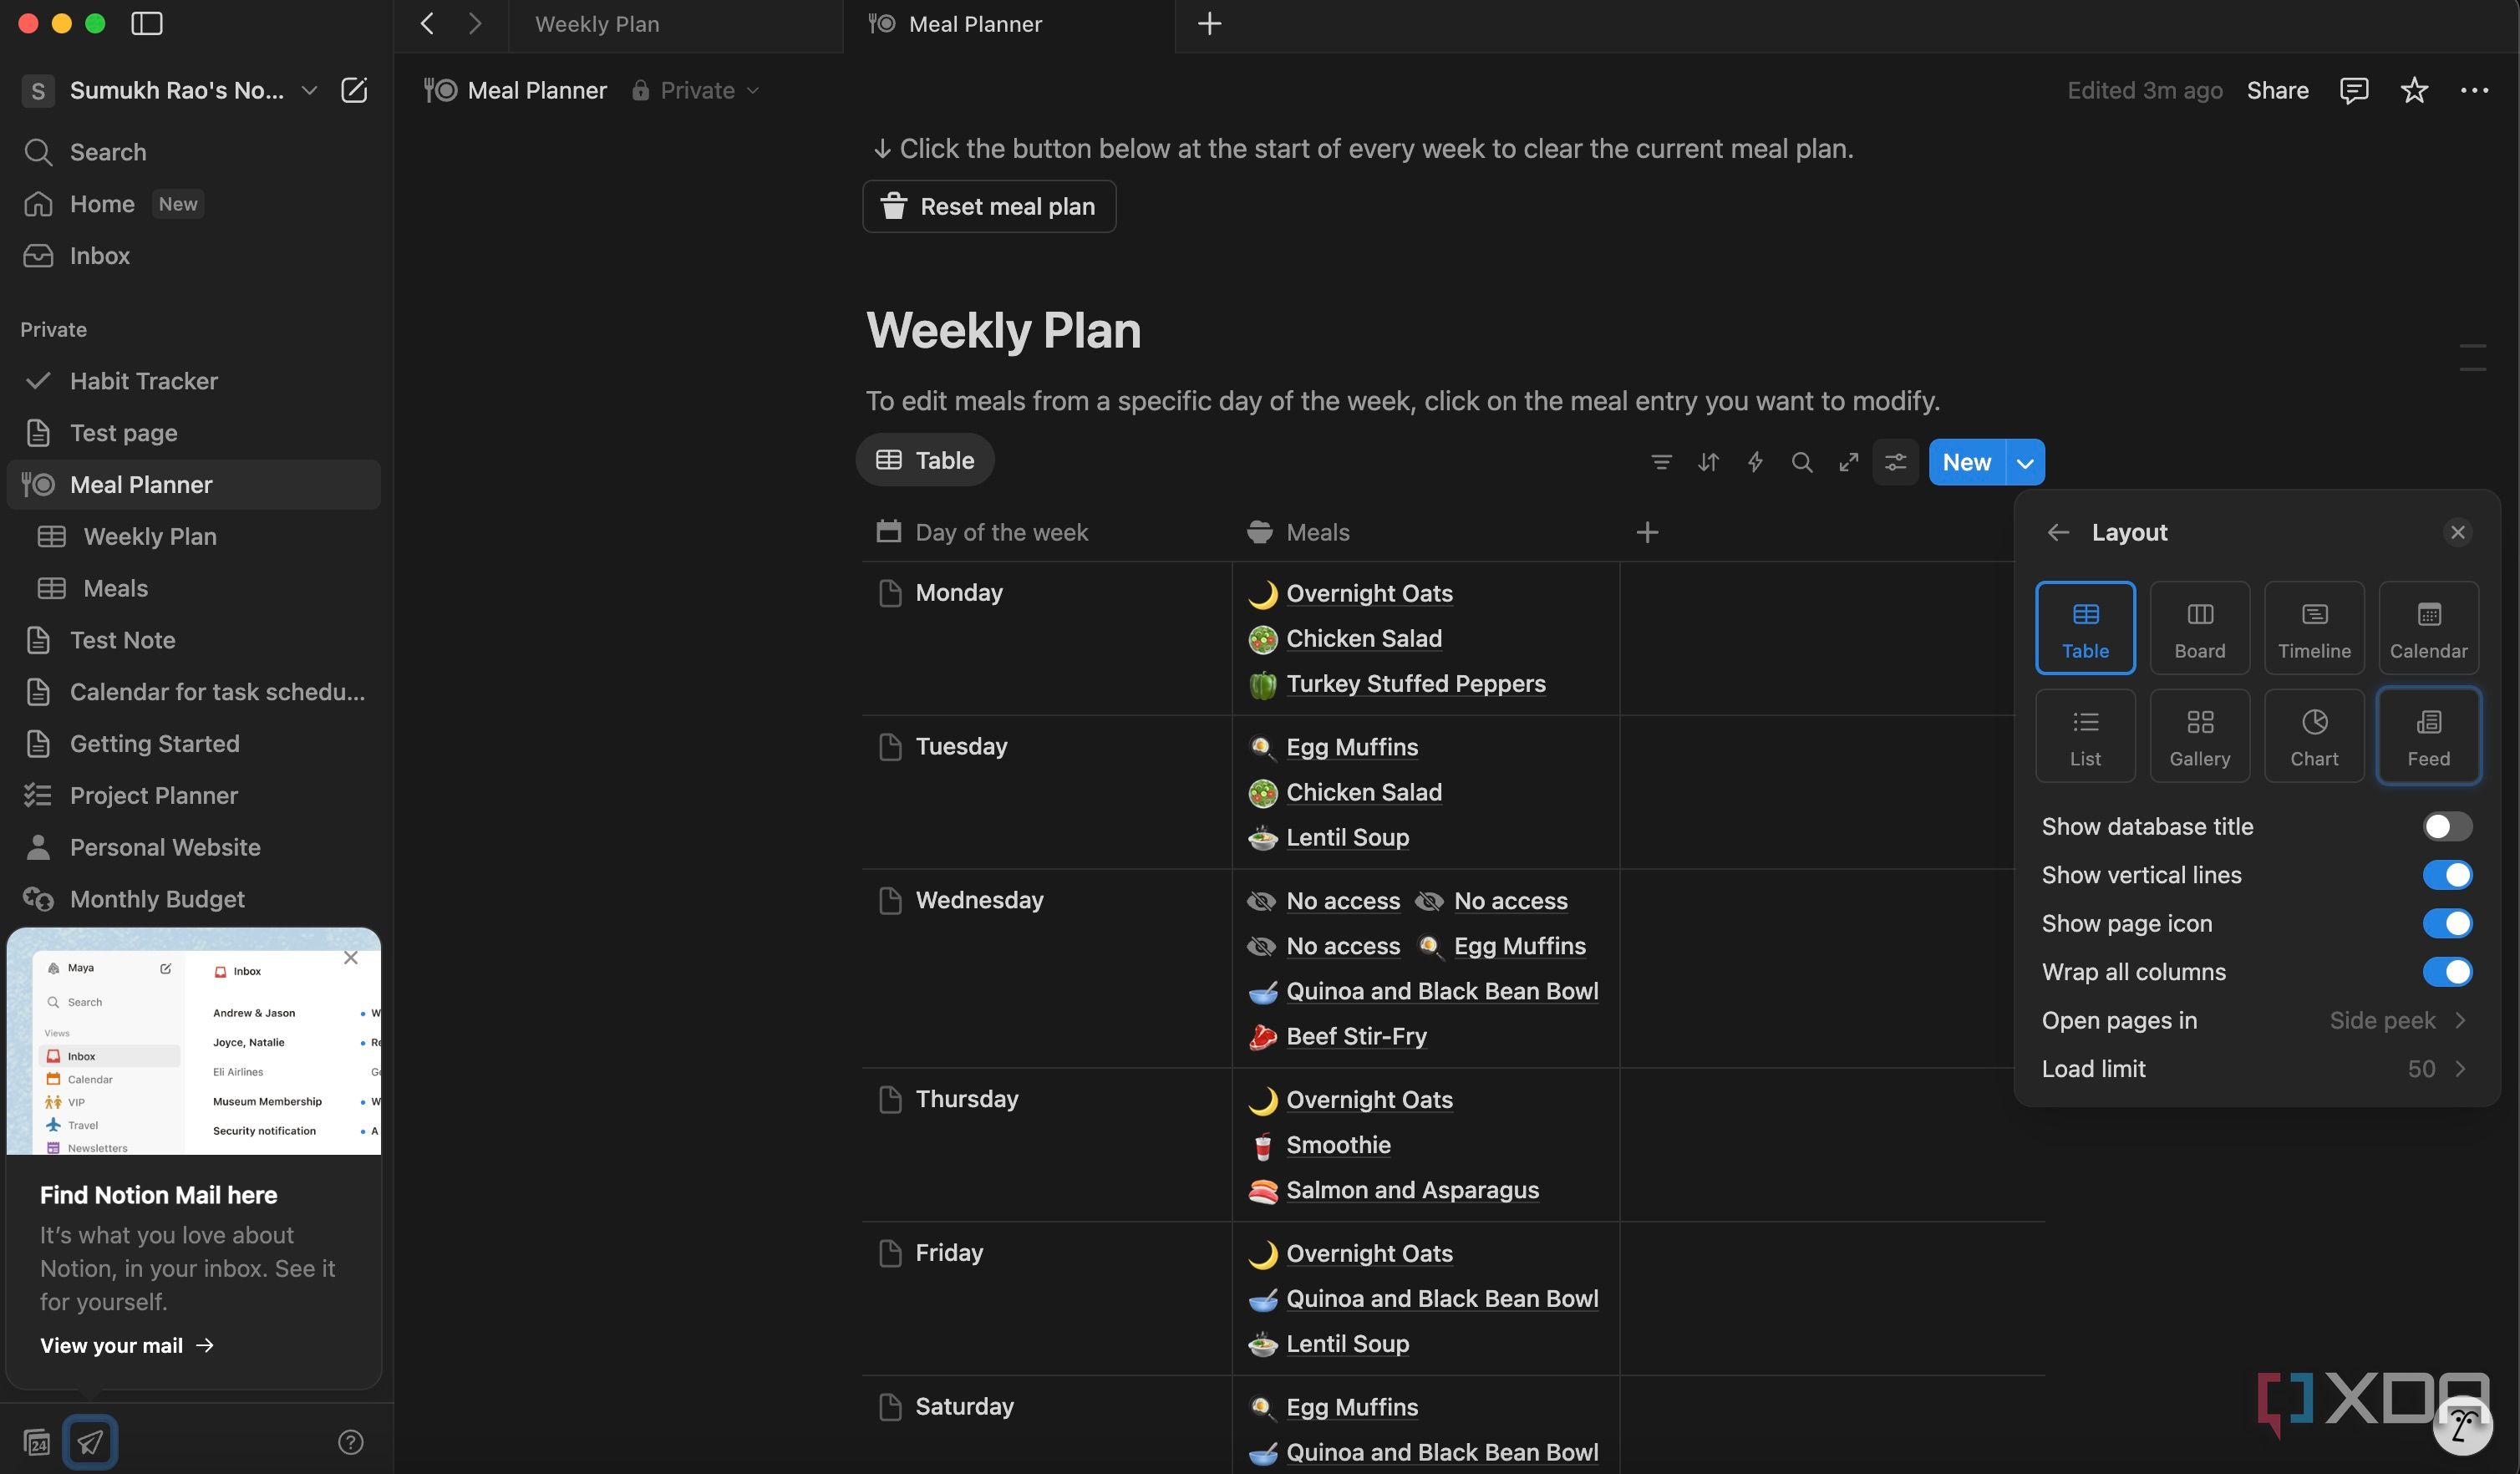Click View your mail link
The height and width of the screenshot is (1474, 2520).
tap(127, 1345)
